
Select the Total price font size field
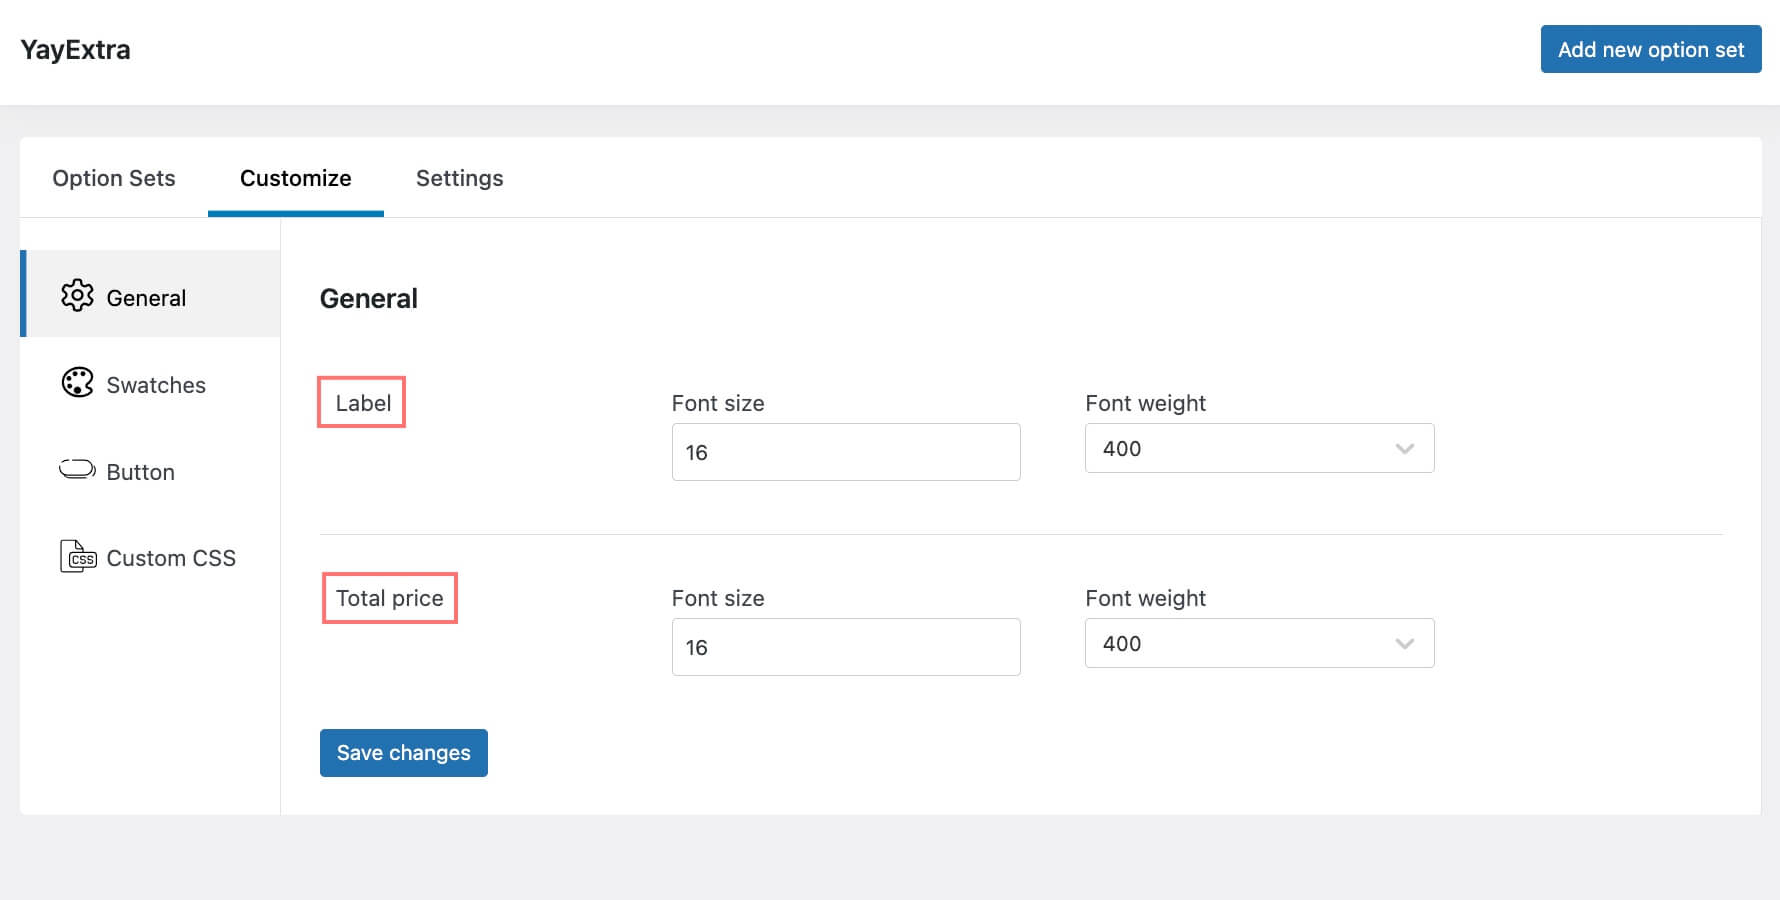pyautogui.click(x=845, y=647)
